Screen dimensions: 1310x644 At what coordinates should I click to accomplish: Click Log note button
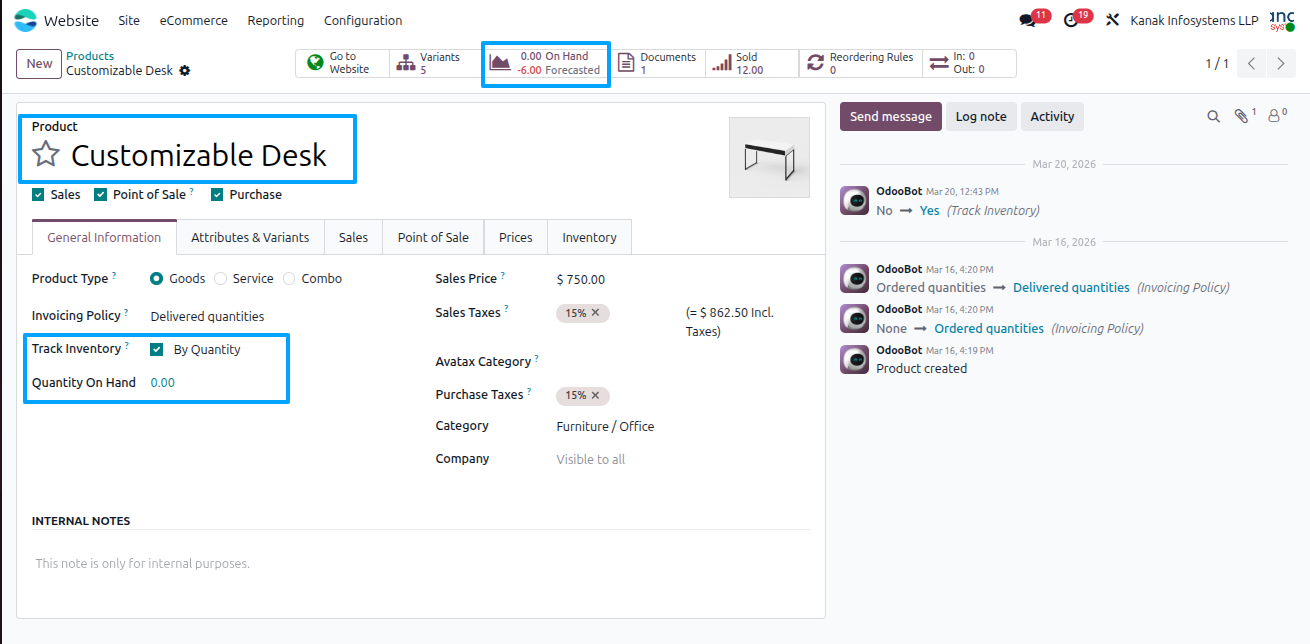pos(981,116)
